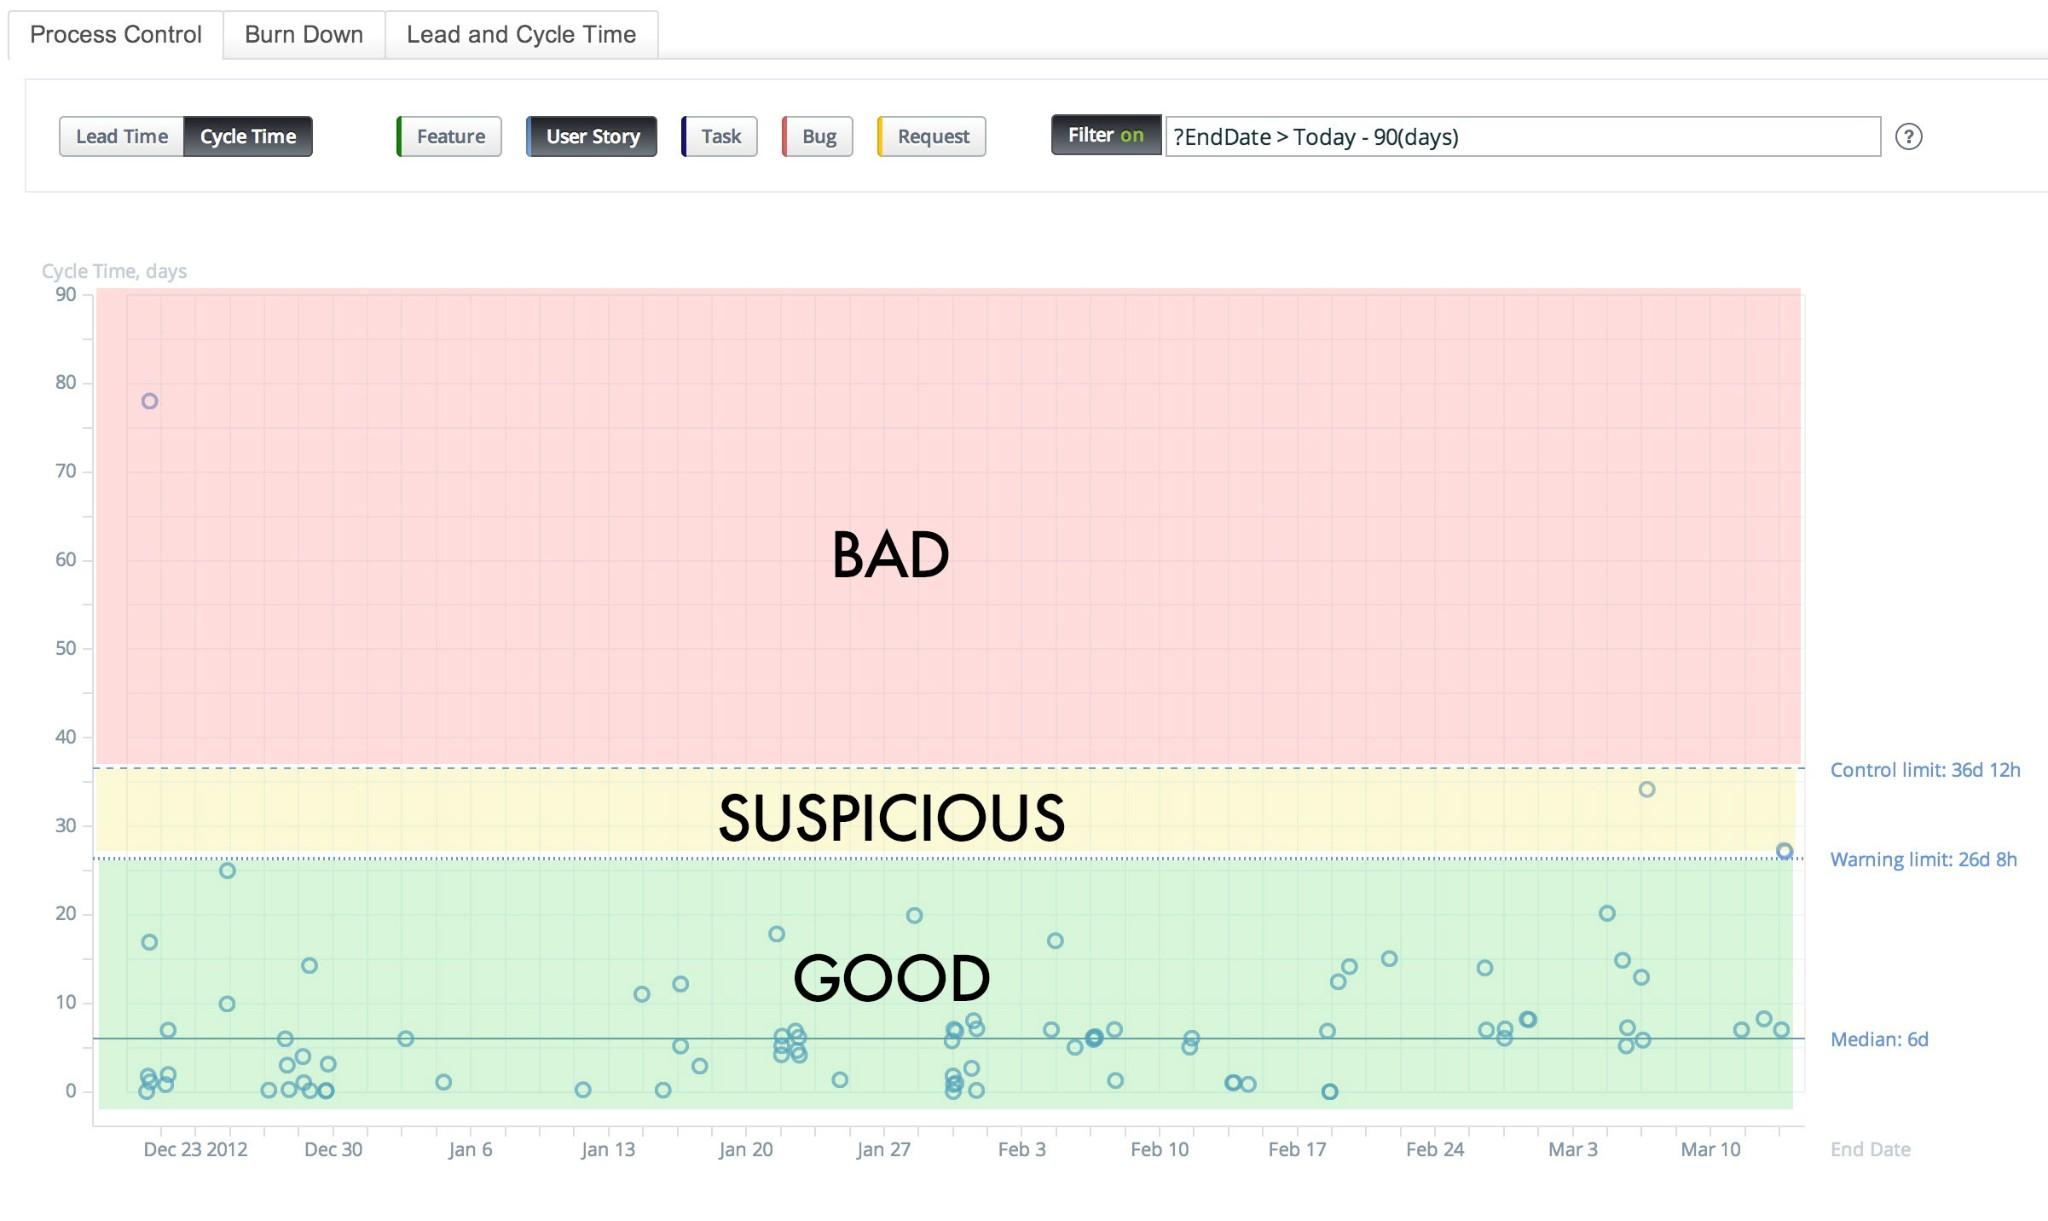Viewport: 2048px width, 1221px height.
Task: Click the Process Control tab
Action: tap(115, 34)
